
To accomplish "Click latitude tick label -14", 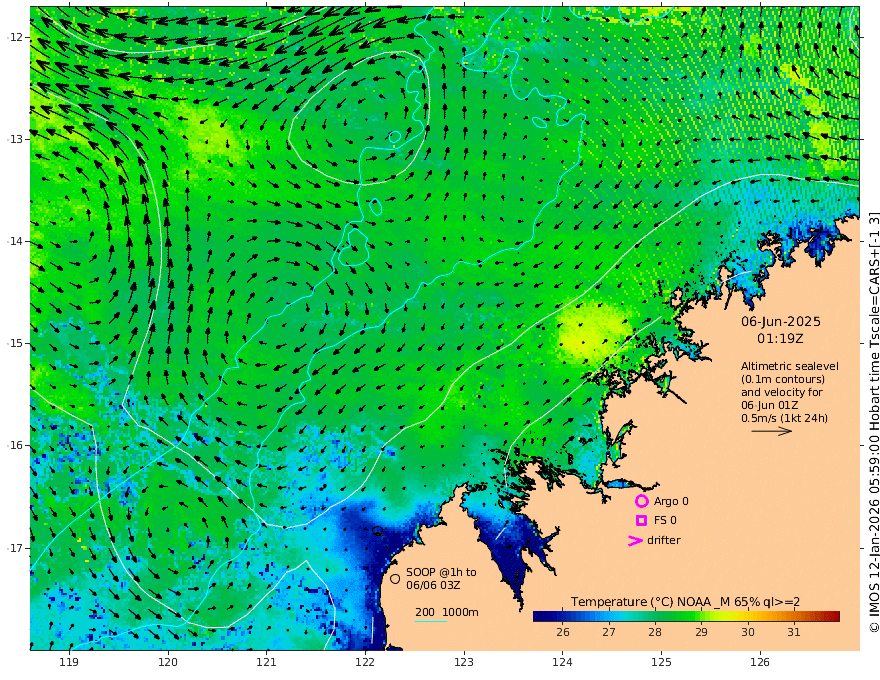I will coord(15,241).
